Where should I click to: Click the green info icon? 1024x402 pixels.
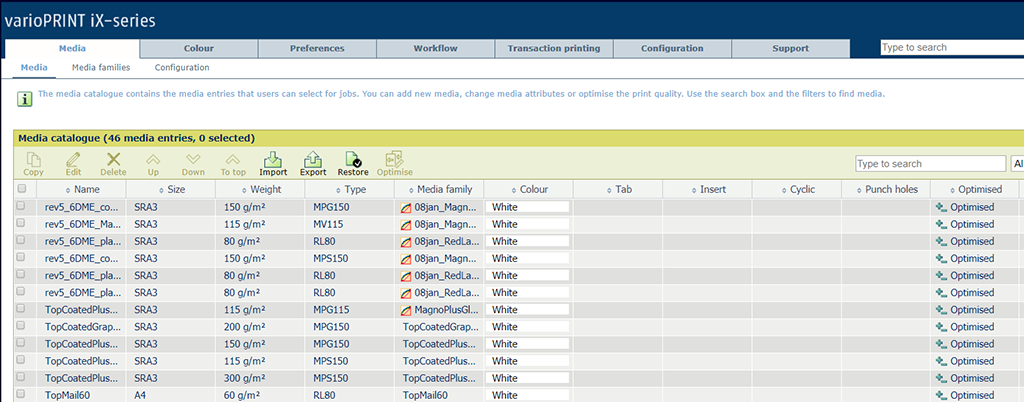(24, 99)
